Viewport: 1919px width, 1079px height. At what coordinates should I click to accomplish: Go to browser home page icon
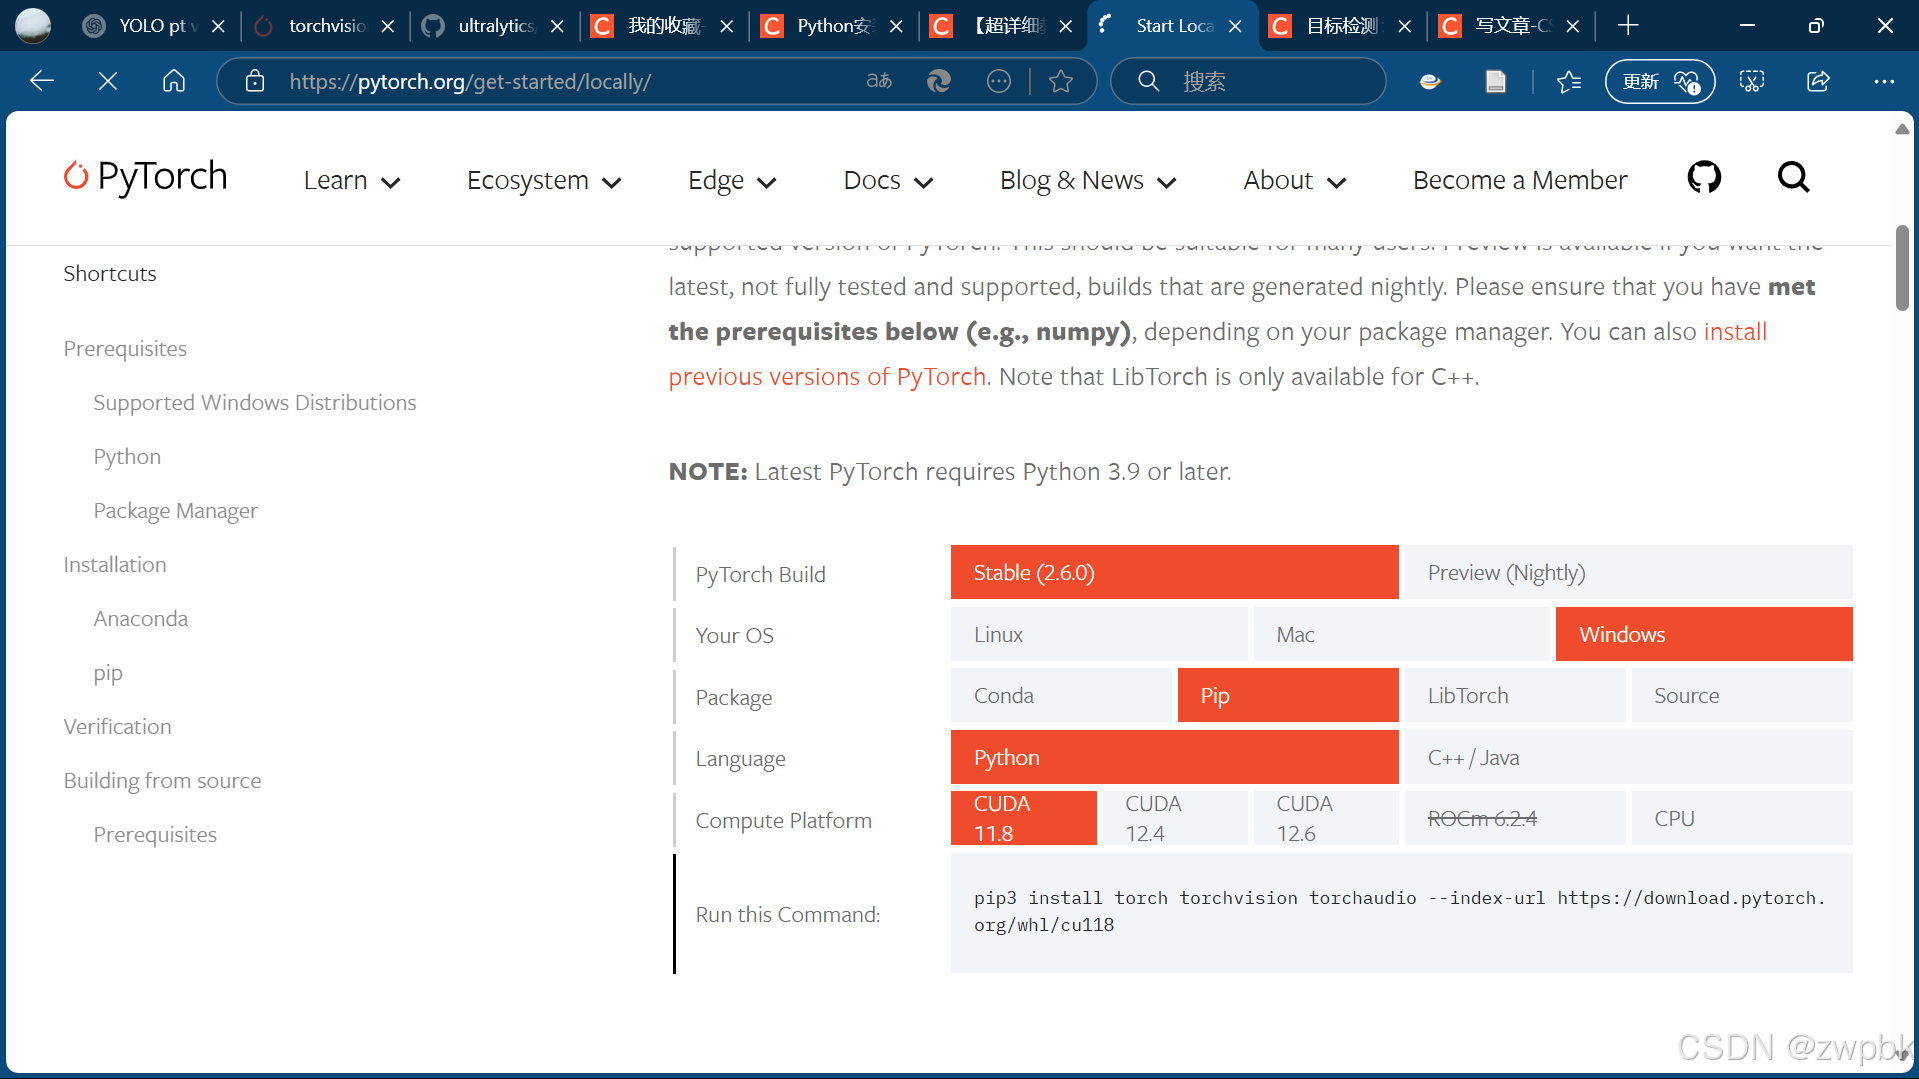pos(174,81)
